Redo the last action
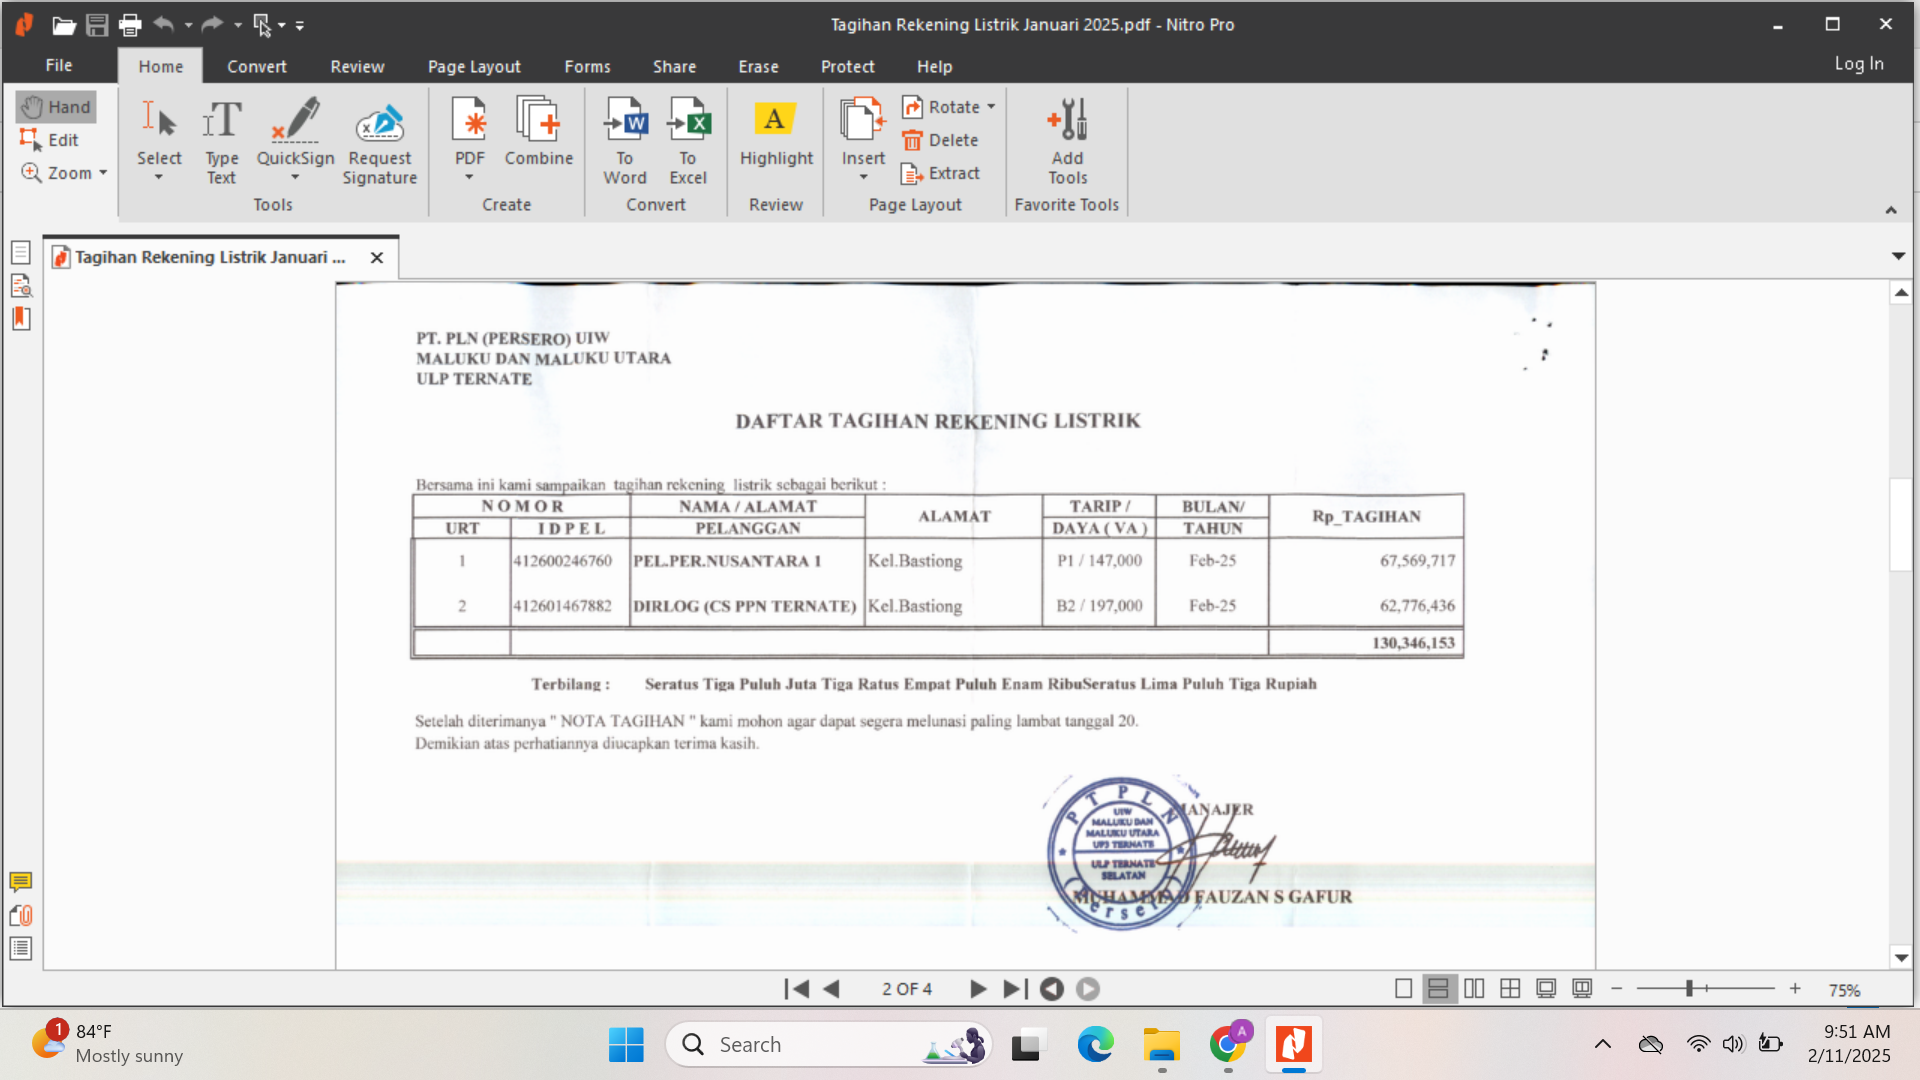Viewport: 1920px width, 1080px height. click(x=212, y=24)
